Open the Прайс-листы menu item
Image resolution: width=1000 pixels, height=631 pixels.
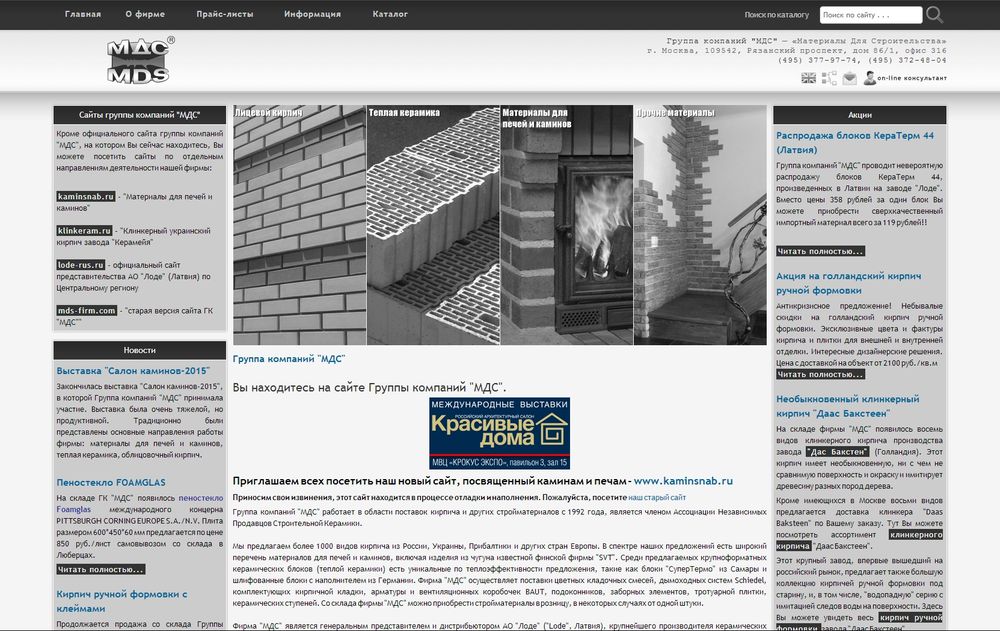[225, 15]
